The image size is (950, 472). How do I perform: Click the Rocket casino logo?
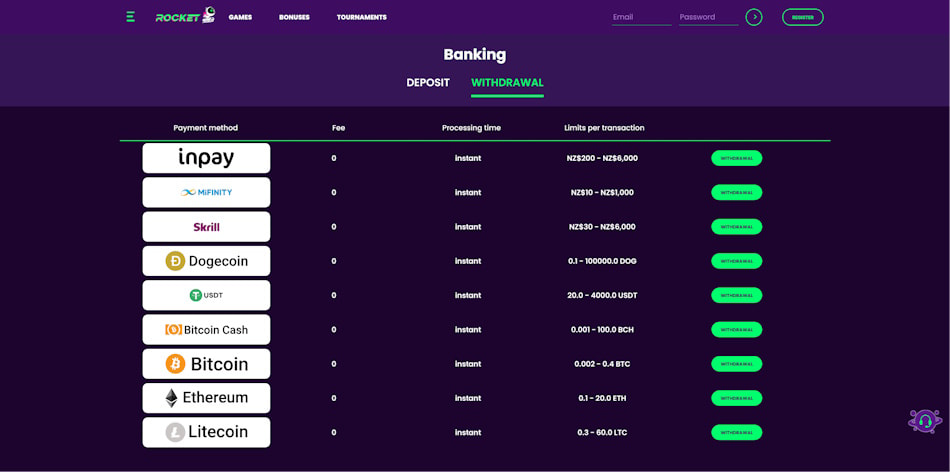(185, 16)
